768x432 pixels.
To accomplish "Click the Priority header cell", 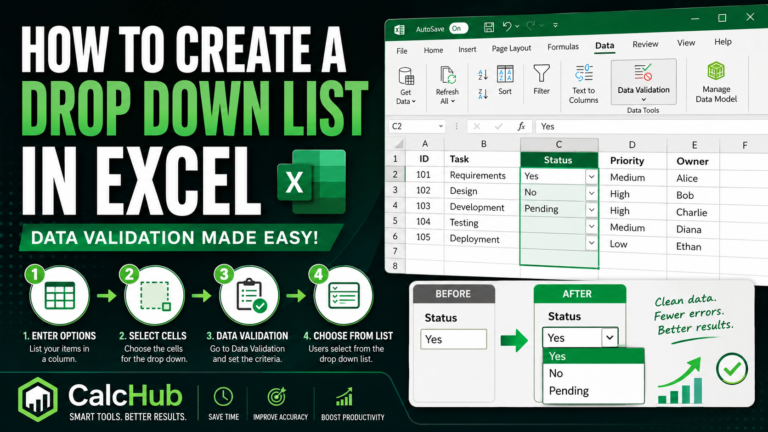I will coord(633,161).
